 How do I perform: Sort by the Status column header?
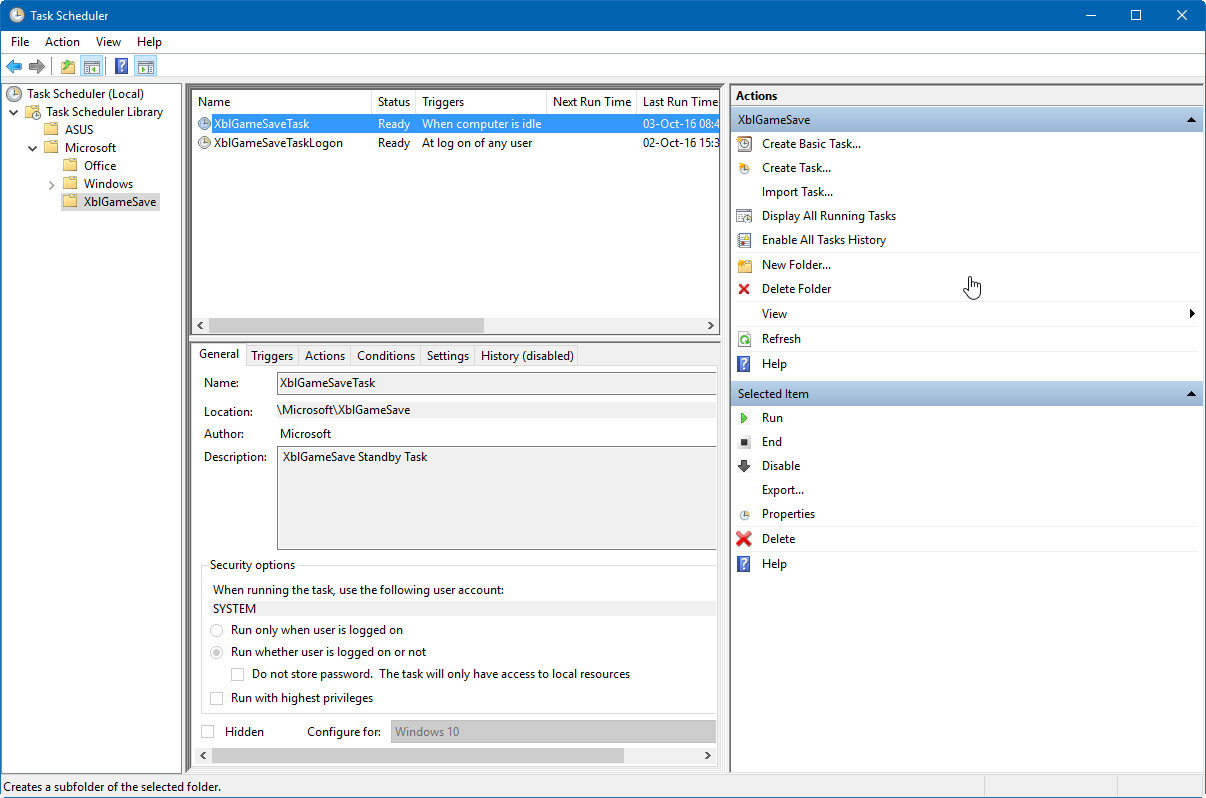393,102
